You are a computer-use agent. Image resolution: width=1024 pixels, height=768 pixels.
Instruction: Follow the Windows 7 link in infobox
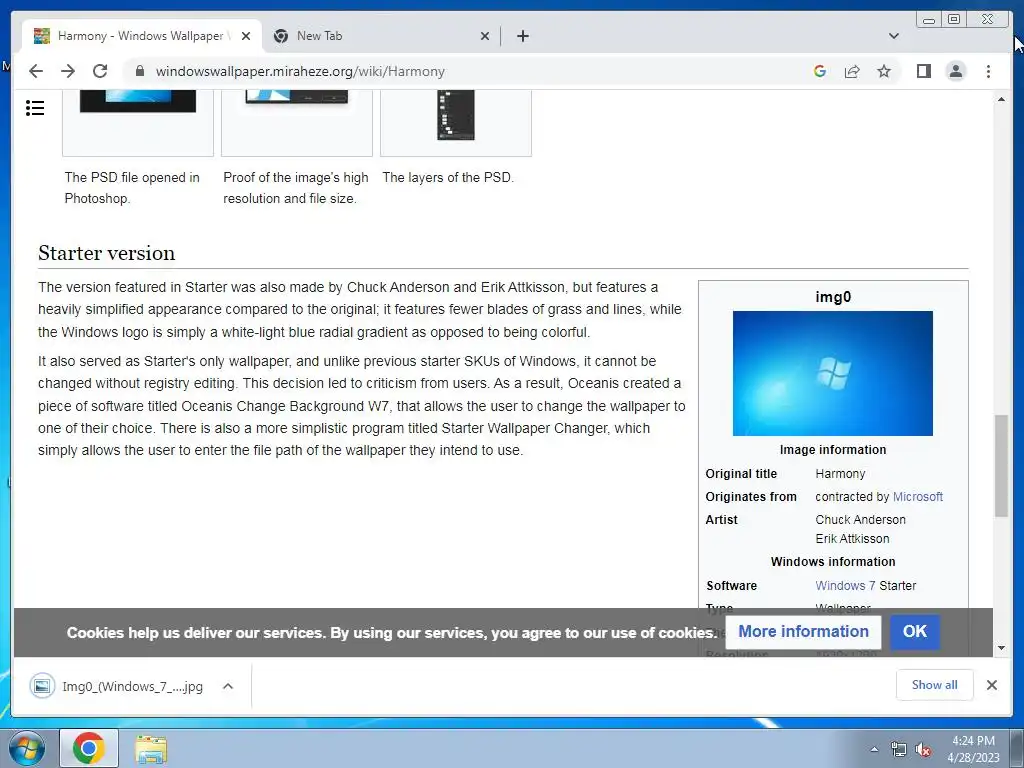845,585
